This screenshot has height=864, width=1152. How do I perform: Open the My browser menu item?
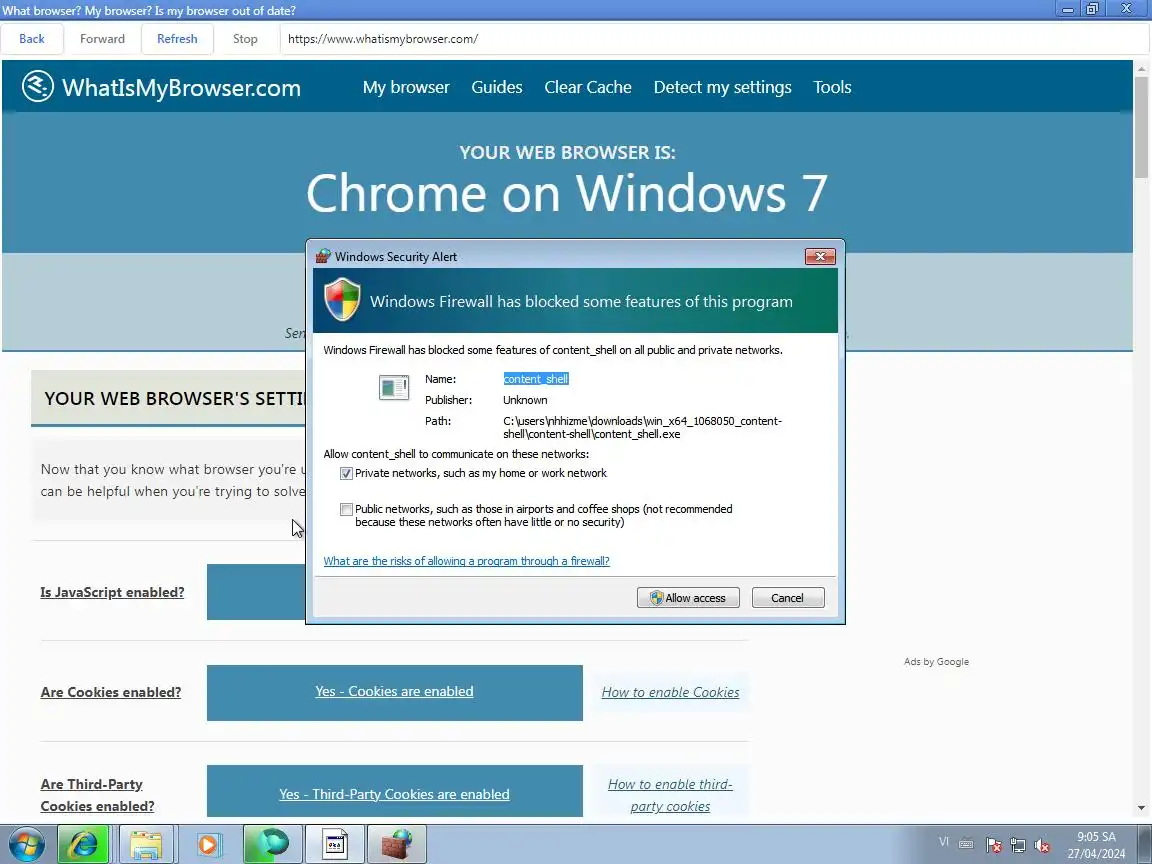pos(406,87)
